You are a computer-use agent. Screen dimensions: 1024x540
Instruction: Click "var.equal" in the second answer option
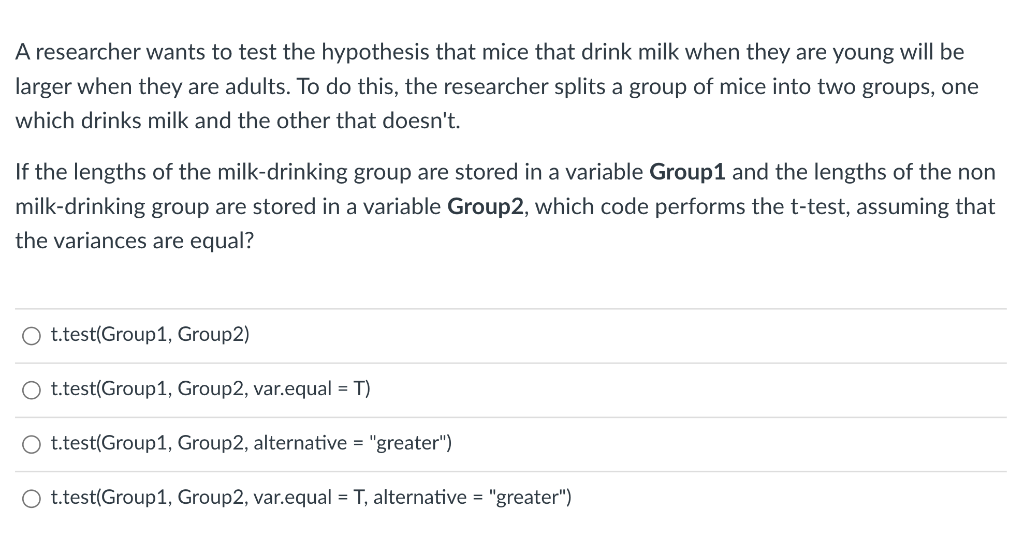(293, 389)
